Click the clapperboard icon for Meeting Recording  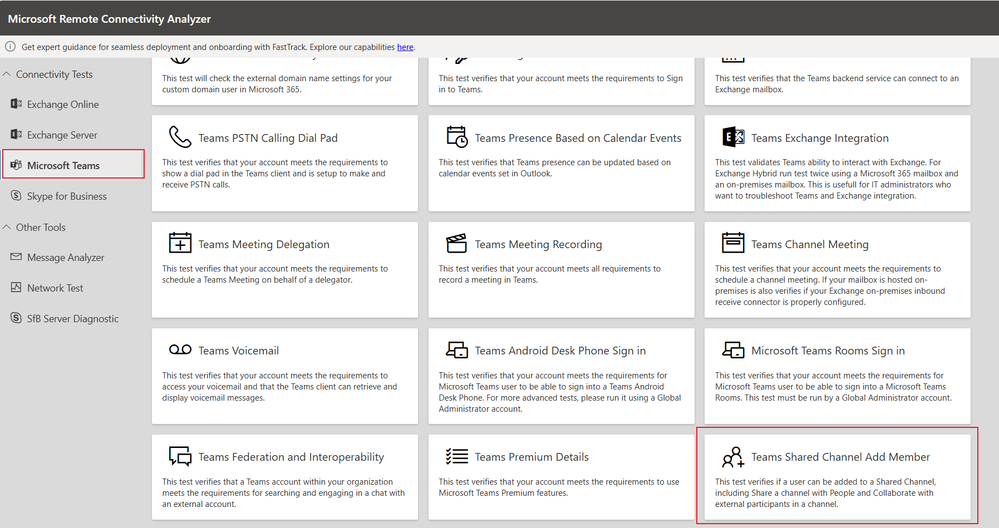456,243
